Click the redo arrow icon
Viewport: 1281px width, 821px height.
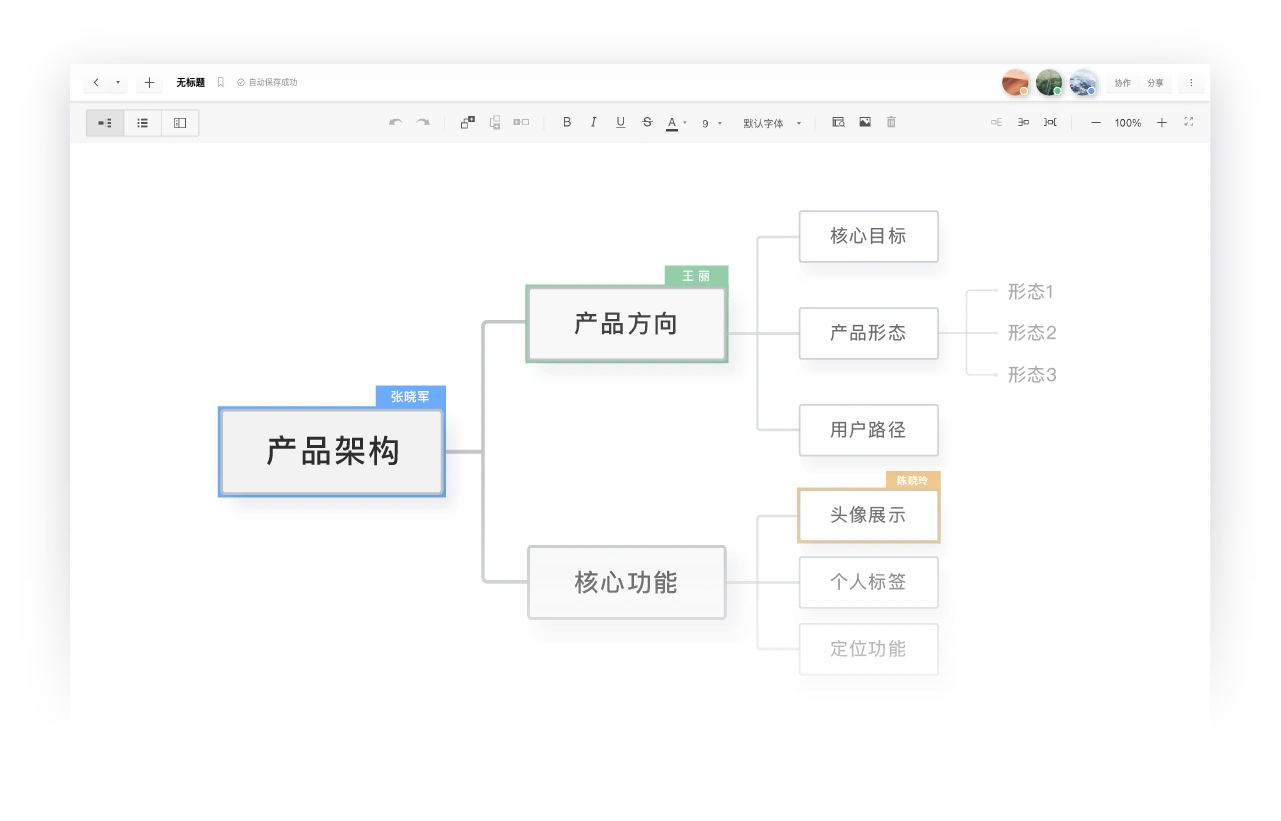click(423, 123)
